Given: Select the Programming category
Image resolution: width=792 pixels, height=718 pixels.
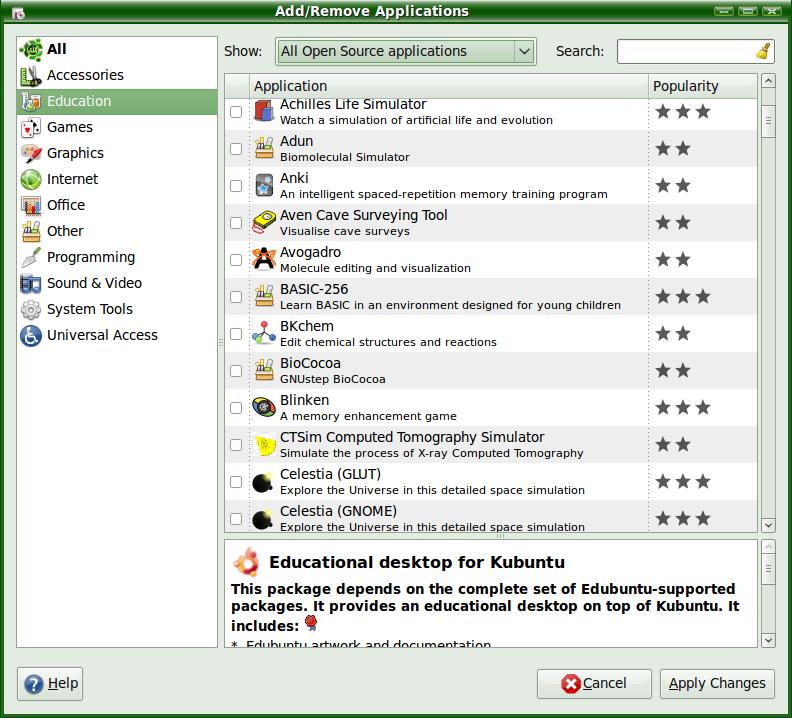Looking at the screenshot, I should 90,257.
